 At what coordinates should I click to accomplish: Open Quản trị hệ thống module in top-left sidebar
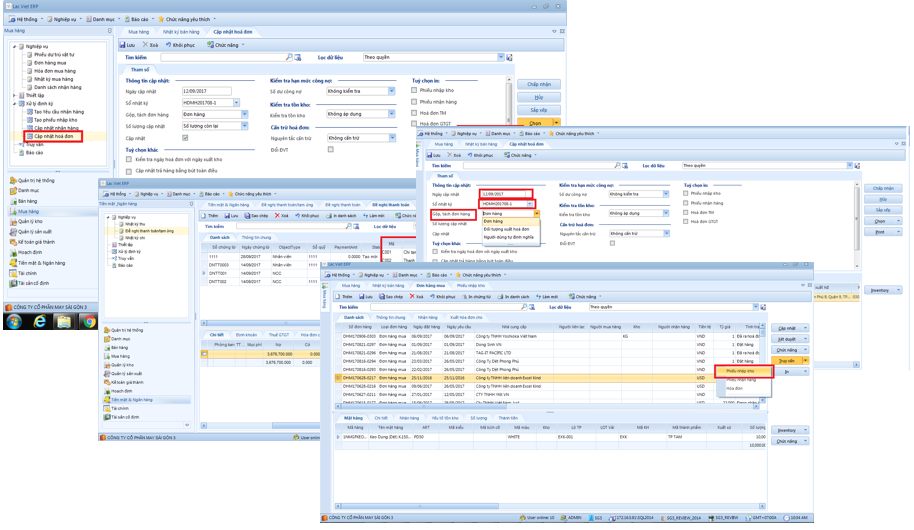click(x=33, y=181)
